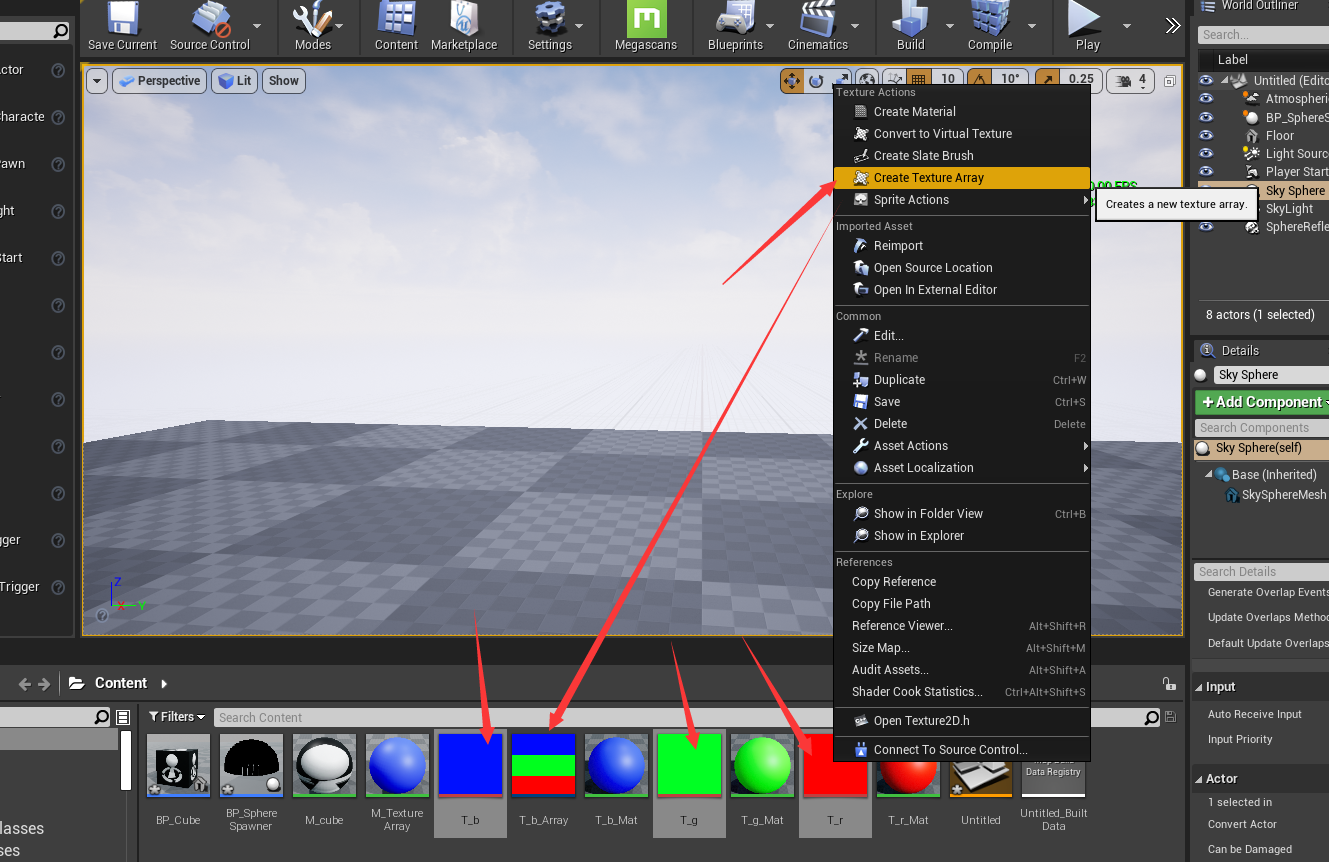Launch the Marketplace from the toolbar
1329x862 pixels.
[464, 26]
